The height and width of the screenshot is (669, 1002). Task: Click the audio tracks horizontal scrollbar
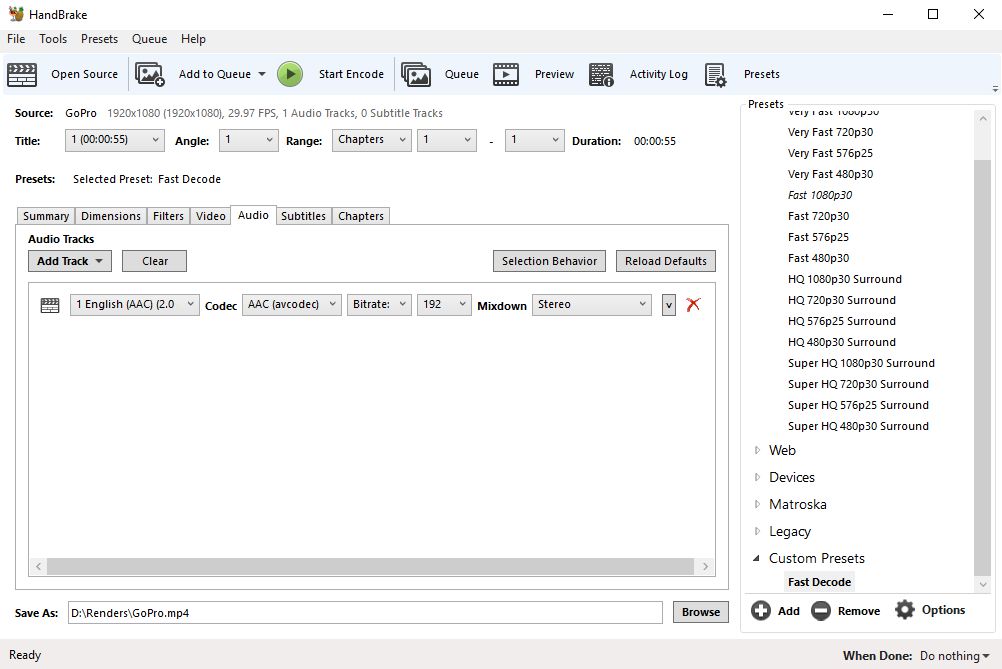pos(371,566)
